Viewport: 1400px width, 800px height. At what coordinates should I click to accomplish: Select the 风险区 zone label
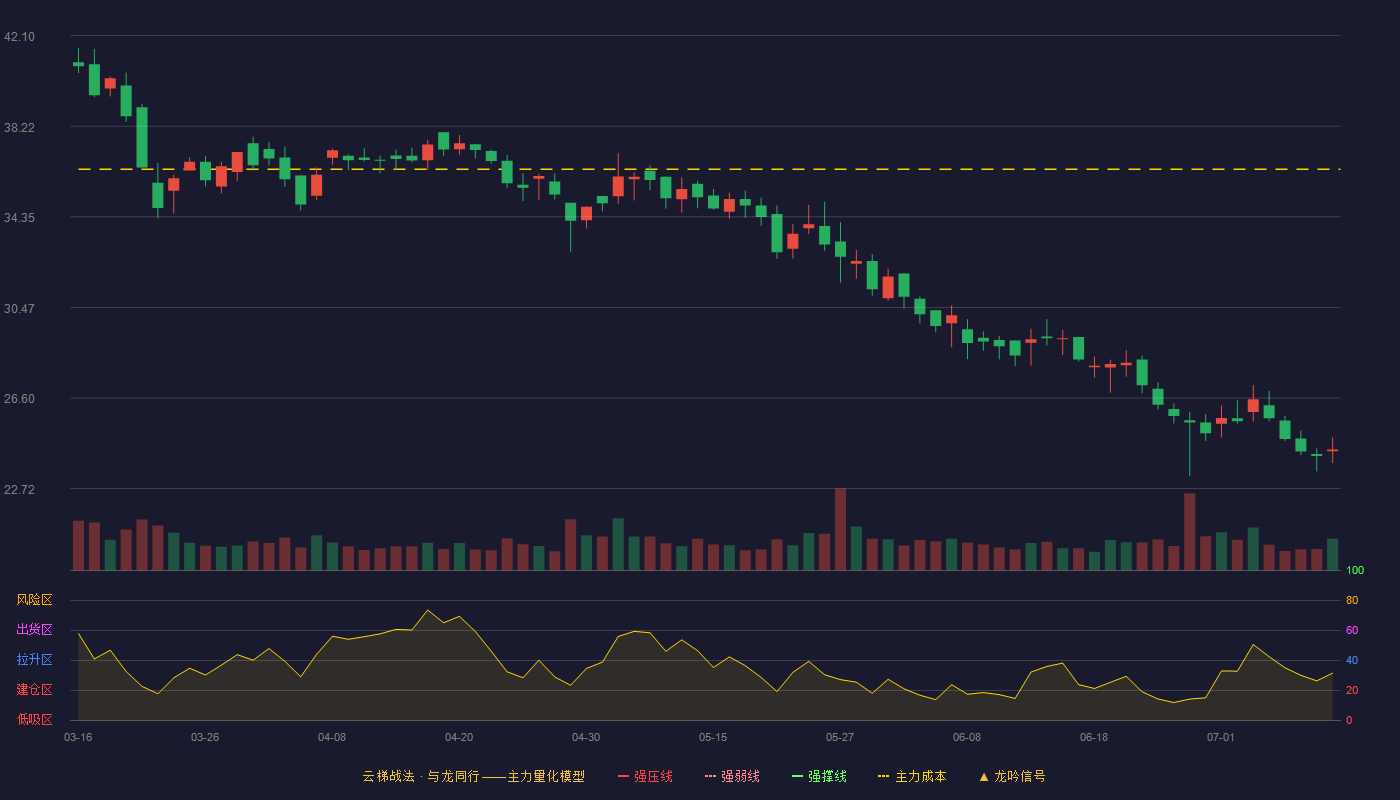[x=34, y=600]
